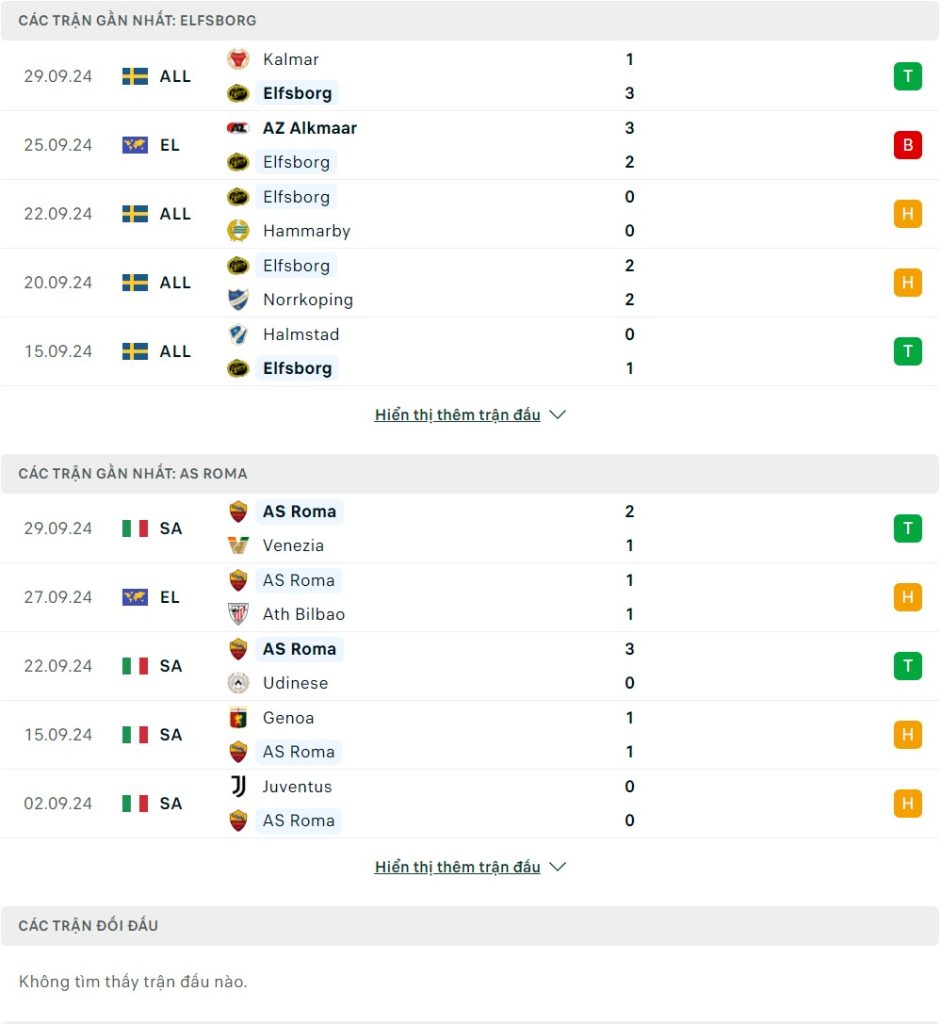
Task: Click the Halmstad team crest
Action: tap(238, 334)
